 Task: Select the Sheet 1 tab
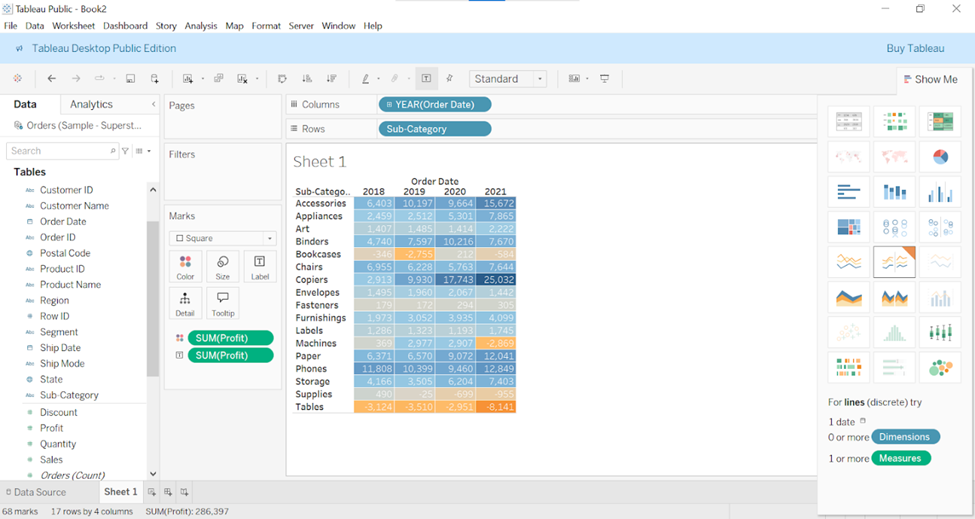[121, 492]
